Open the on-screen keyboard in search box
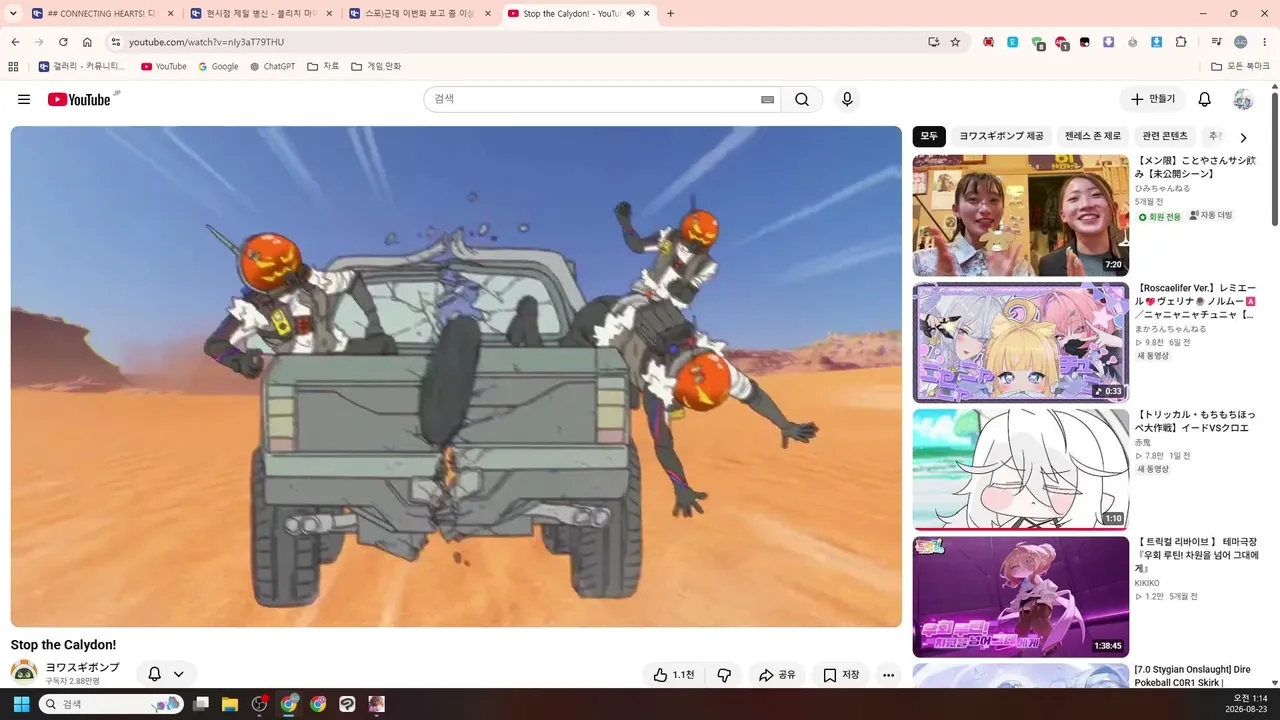 (767, 99)
